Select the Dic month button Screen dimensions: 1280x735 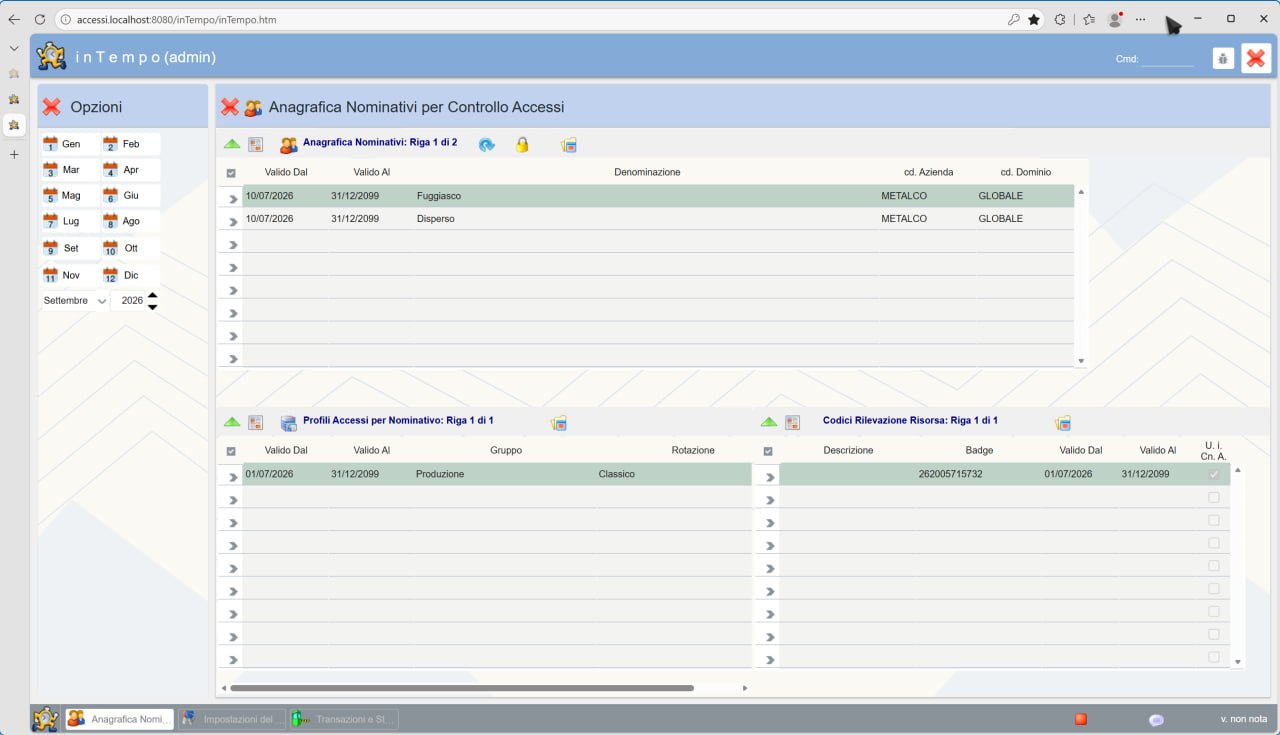click(x=130, y=275)
